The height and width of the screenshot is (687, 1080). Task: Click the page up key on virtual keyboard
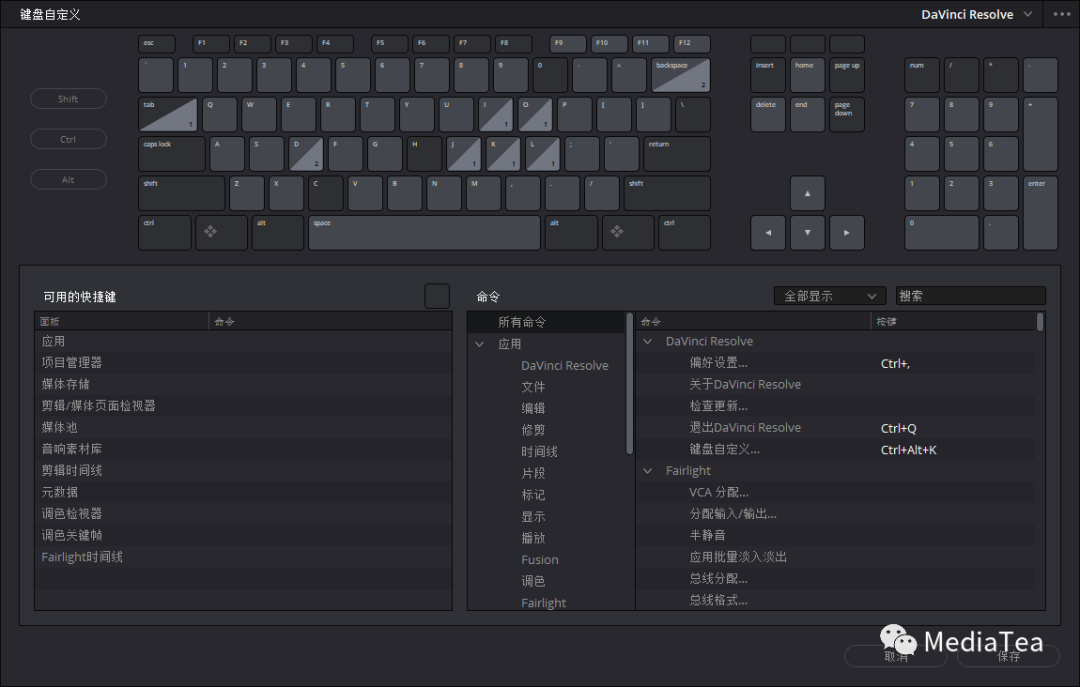(847, 75)
